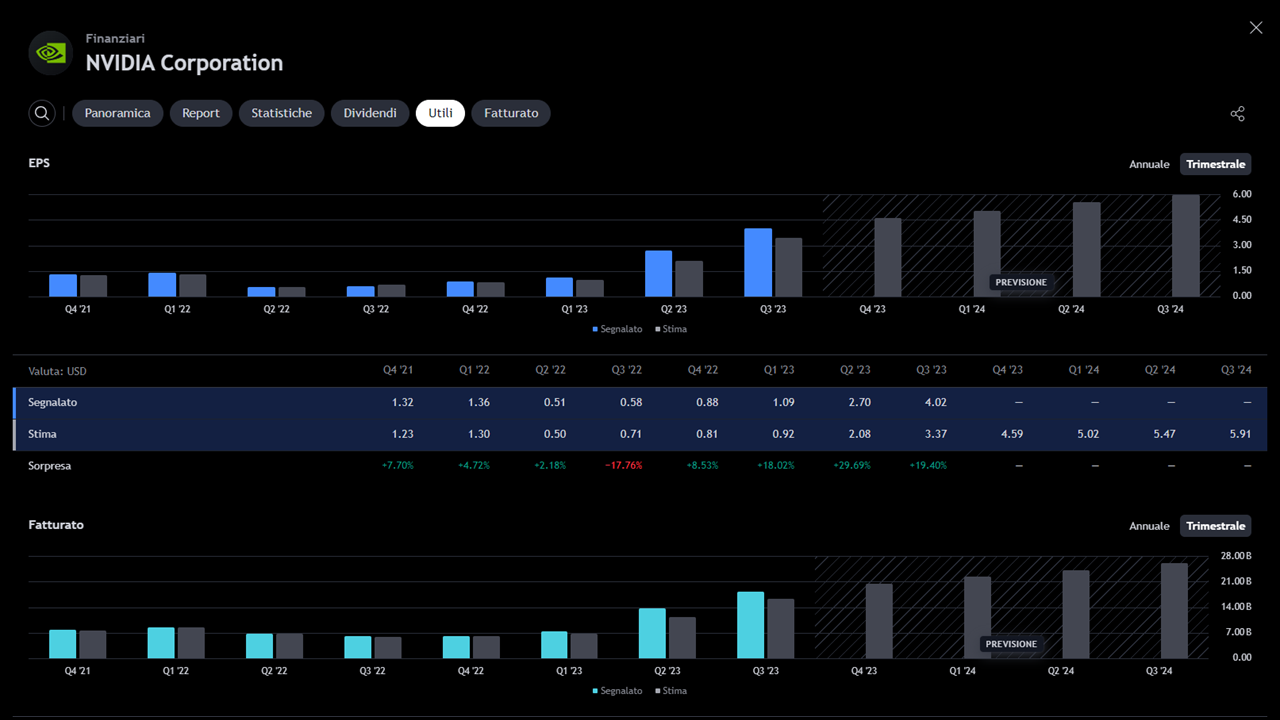Click the NVIDIA logo icon

(50, 53)
